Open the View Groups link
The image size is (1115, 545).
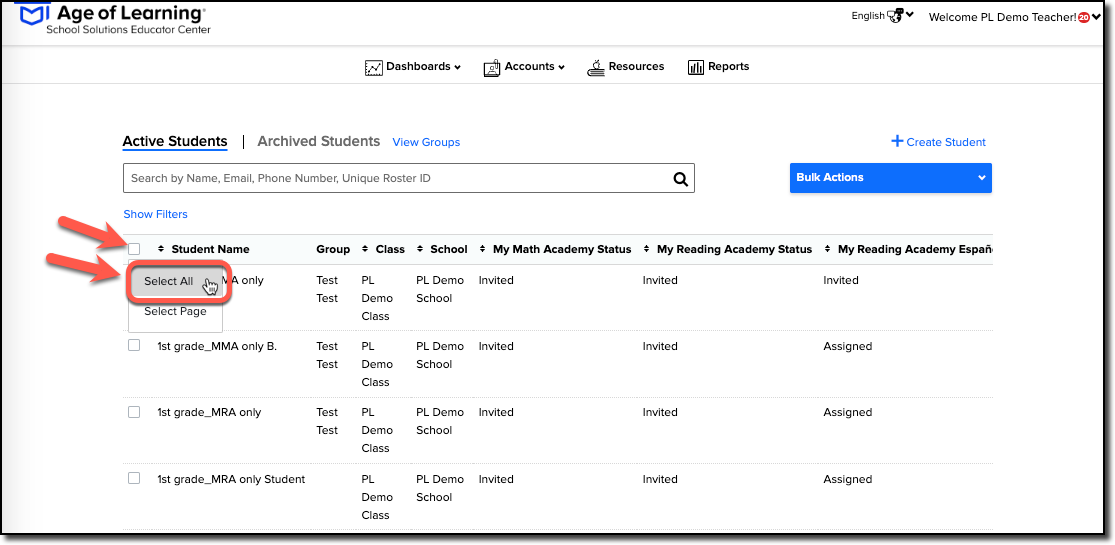426,142
